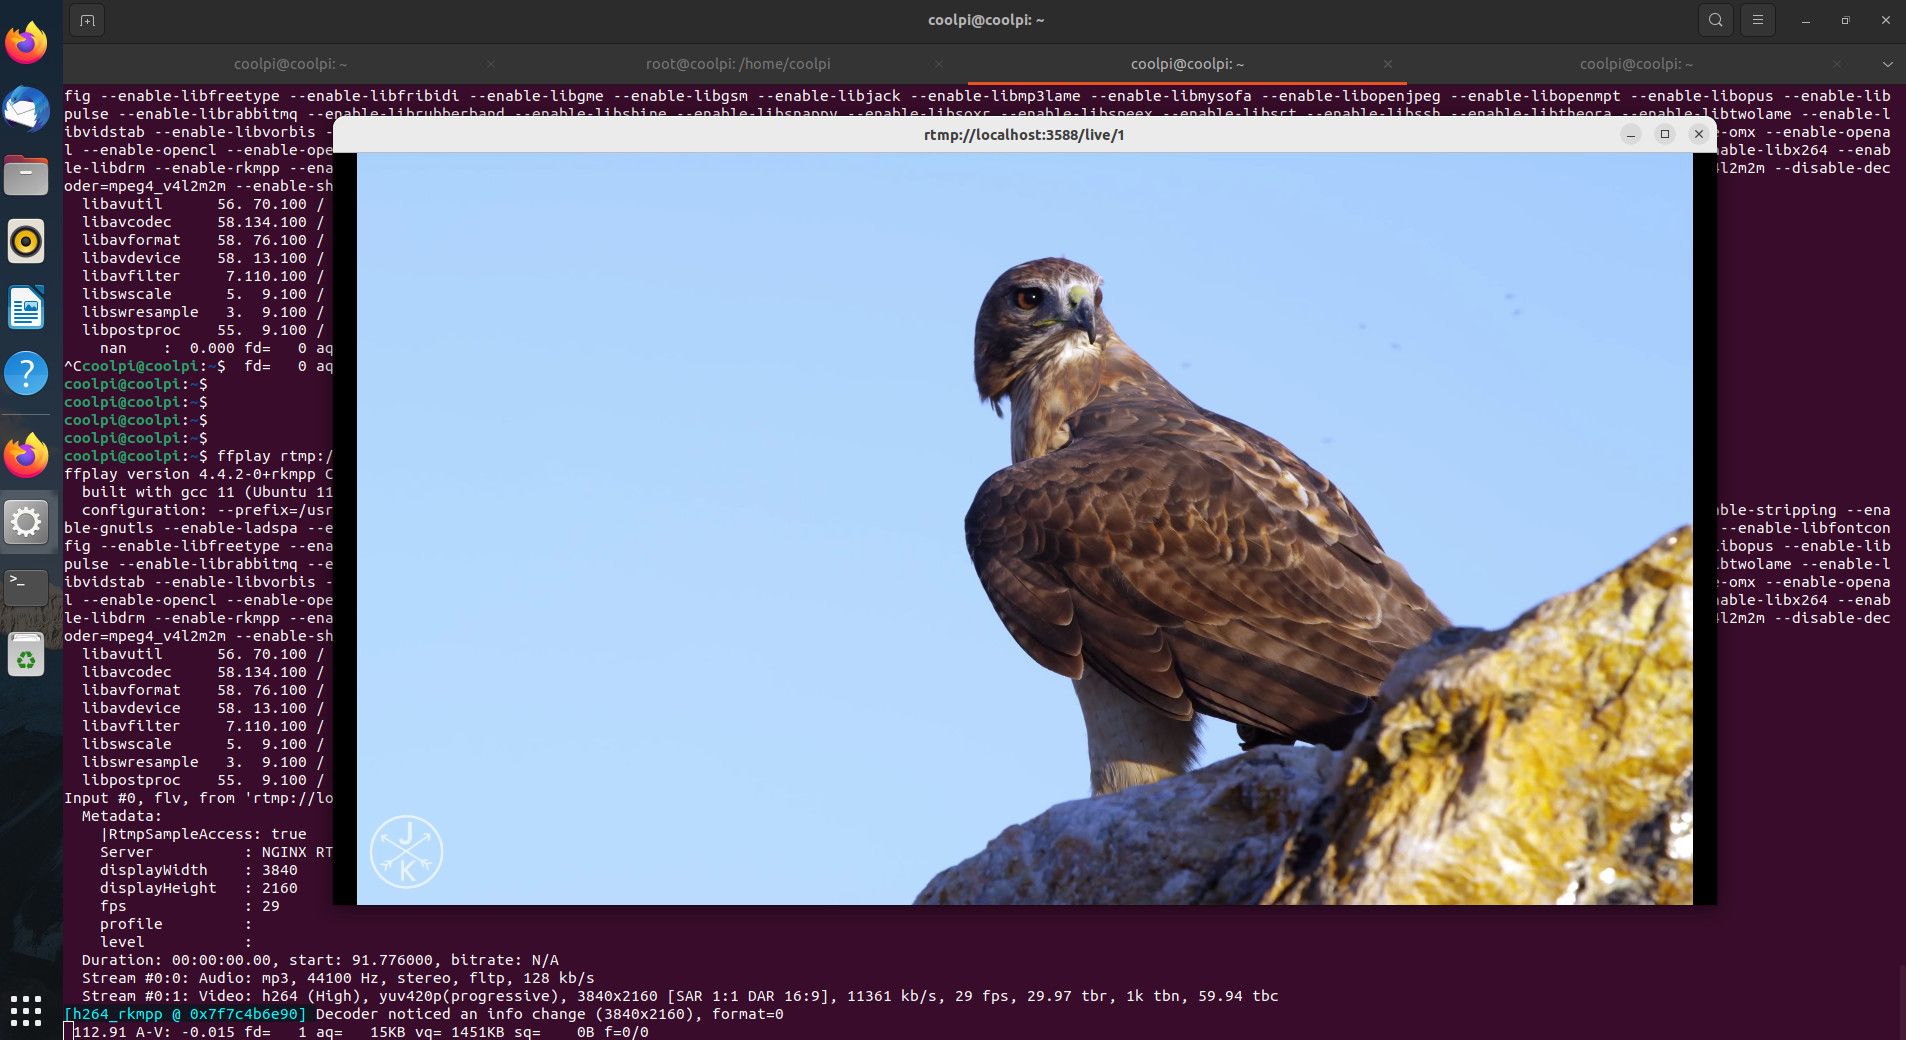This screenshot has height=1040, width=1906.
Task: Open the terminal hamburger menu
Action: tap(1757, 20)
